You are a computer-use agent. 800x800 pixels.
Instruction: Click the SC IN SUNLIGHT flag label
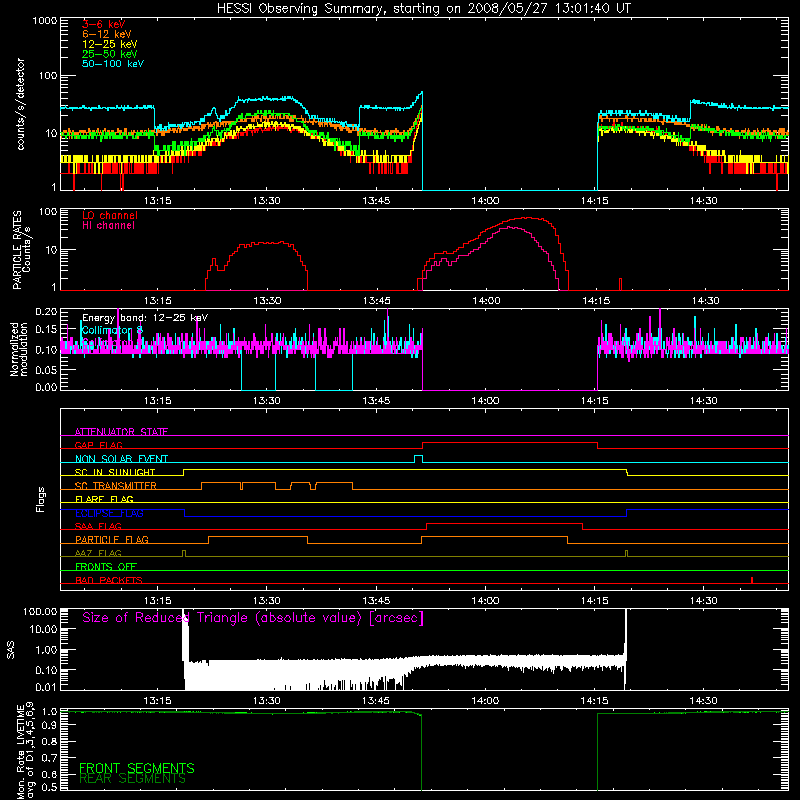pyautogui.click(x=115, y=472)
